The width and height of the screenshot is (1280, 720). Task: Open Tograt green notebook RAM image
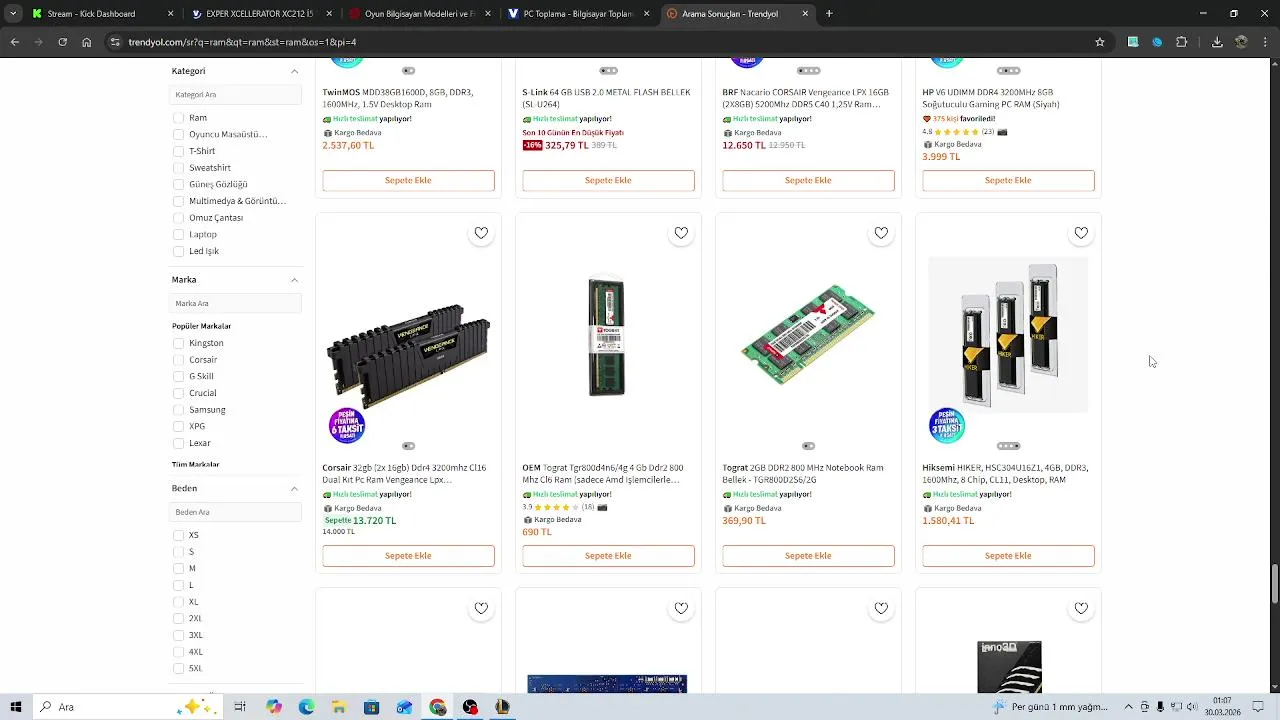pyautogui.click(x=808, y=335)
